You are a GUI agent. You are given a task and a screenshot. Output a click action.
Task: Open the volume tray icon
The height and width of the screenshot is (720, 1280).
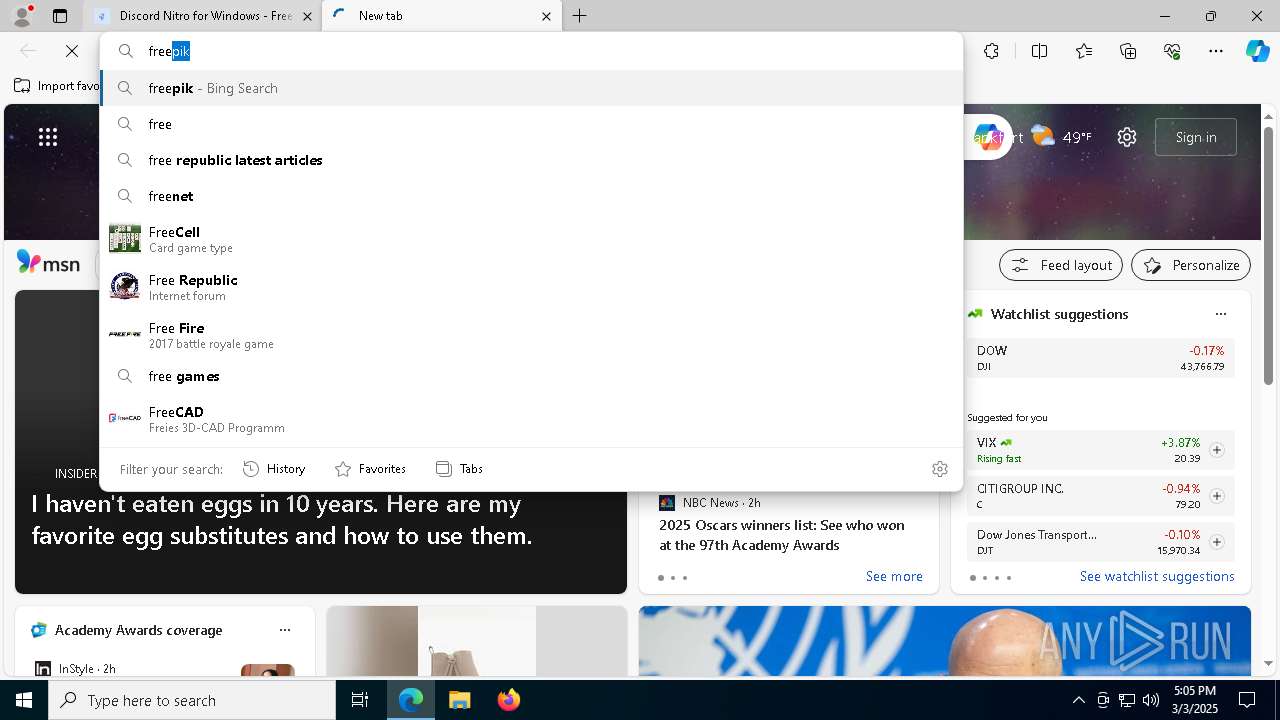tap(1151, 700)
